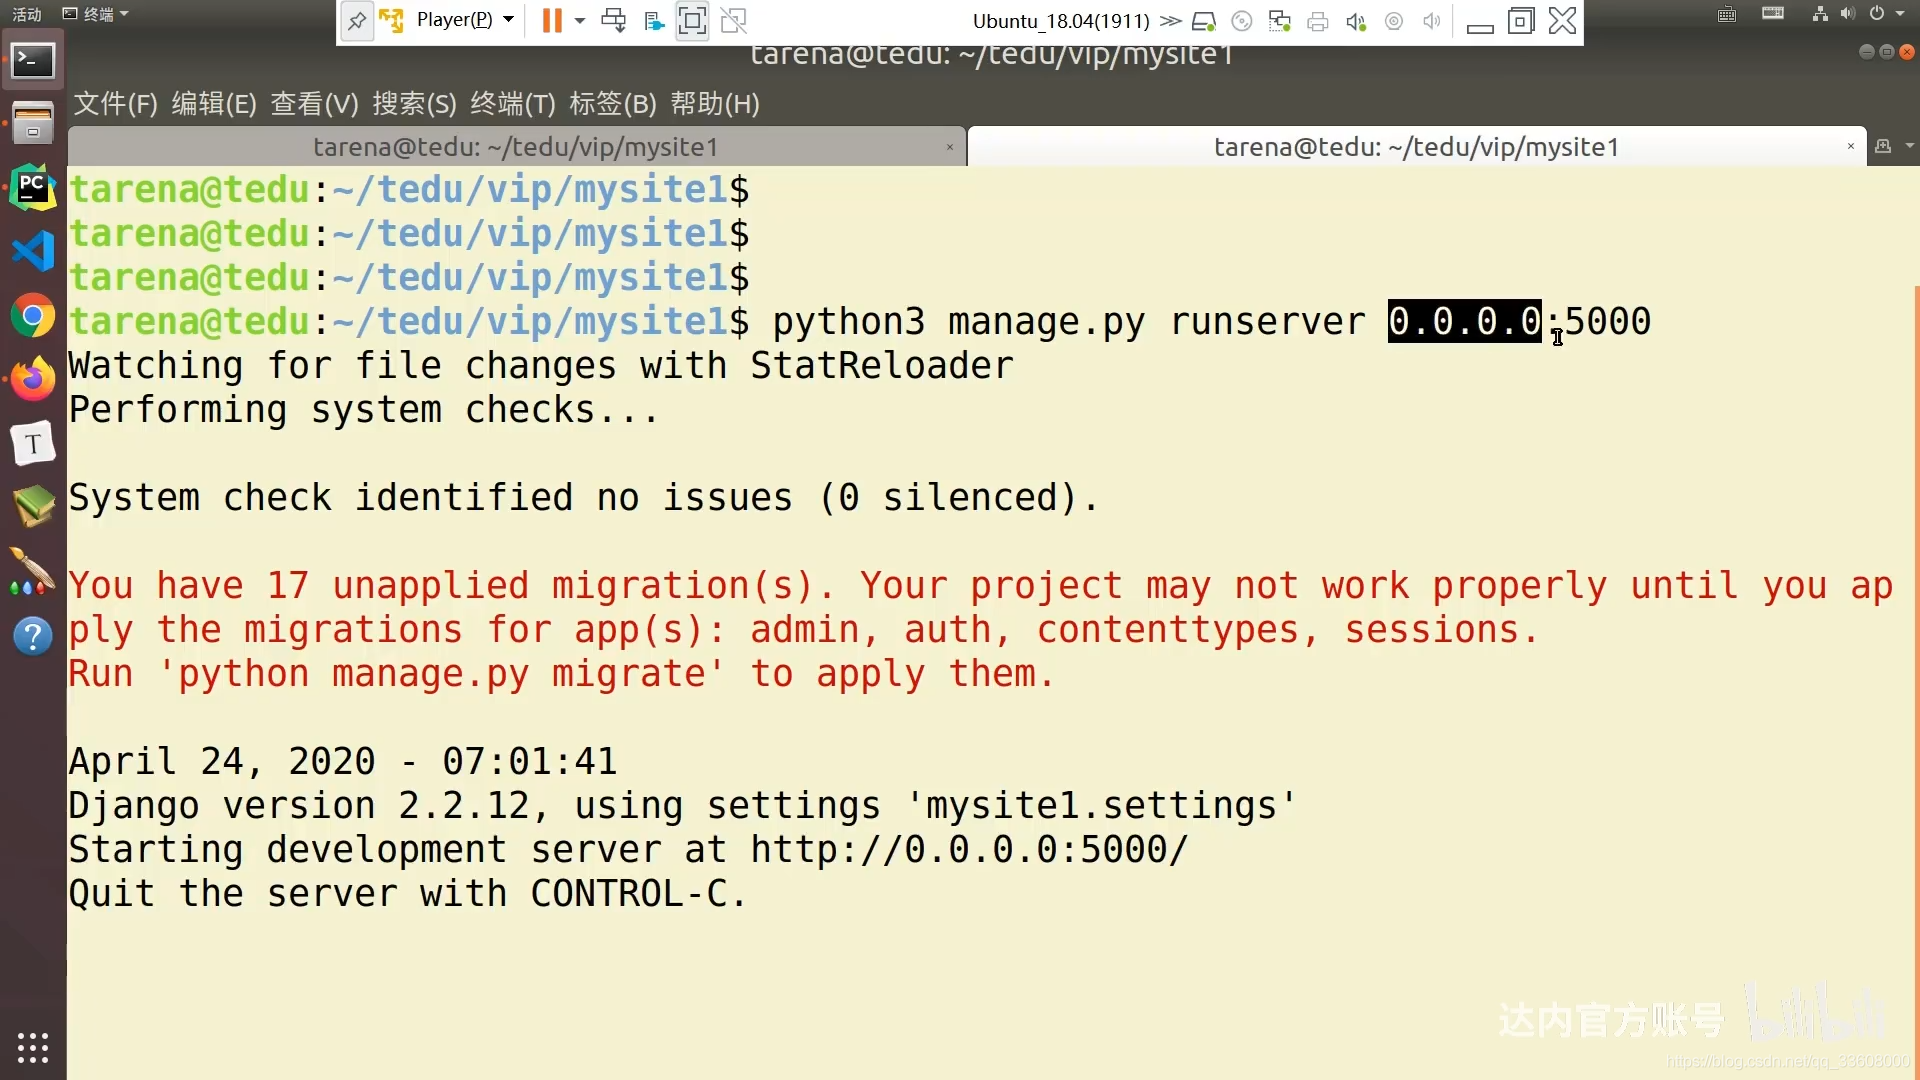
Task: Open the 终端 application menu in top bar
Action: 97,14
